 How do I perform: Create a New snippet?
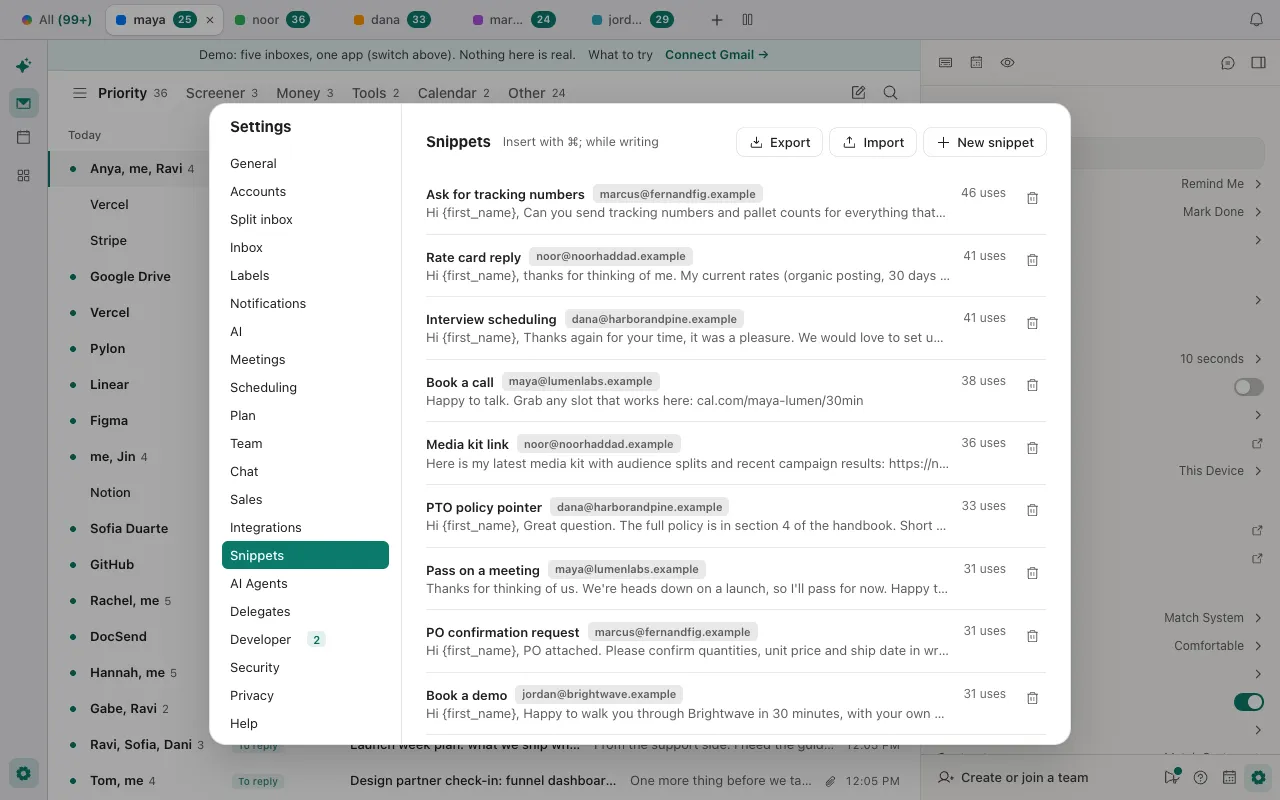(x=985, y=142)
